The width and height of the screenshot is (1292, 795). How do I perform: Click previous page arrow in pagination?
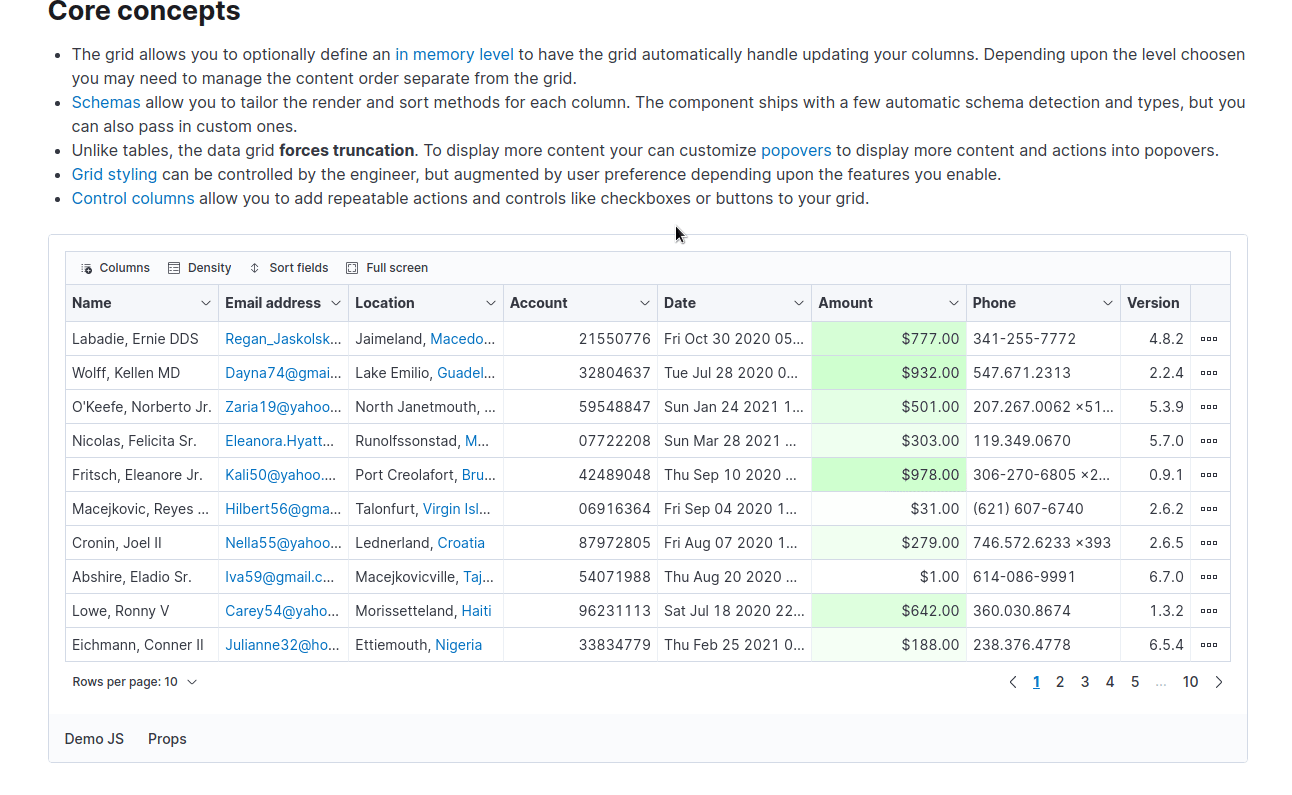(x=1013, y=682)
